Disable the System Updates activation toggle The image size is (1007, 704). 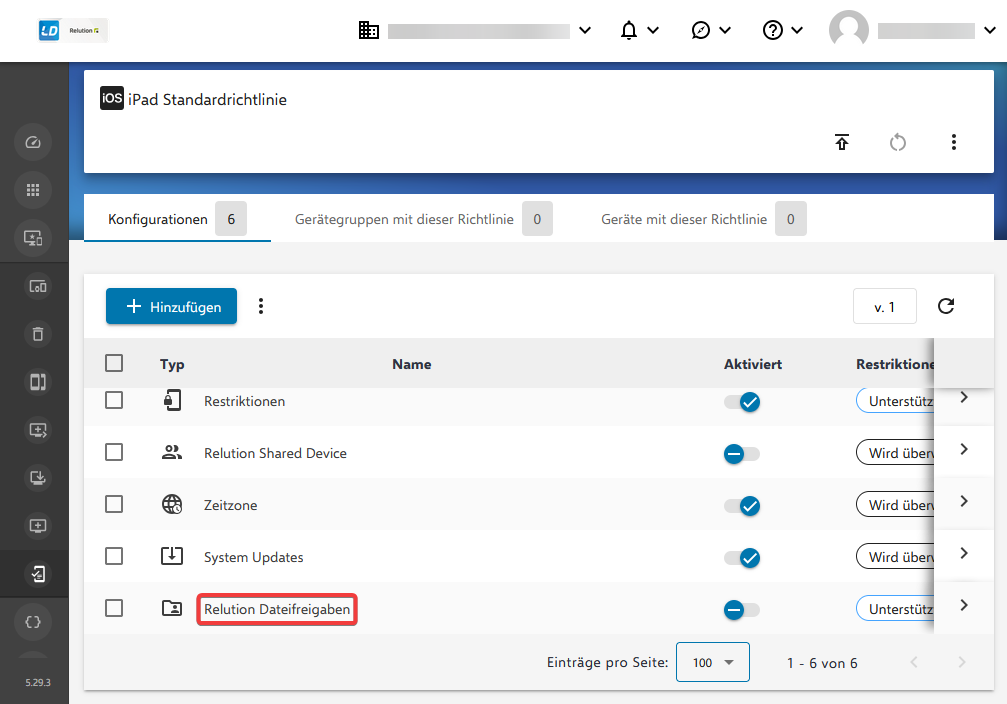(x=742, y=558)
